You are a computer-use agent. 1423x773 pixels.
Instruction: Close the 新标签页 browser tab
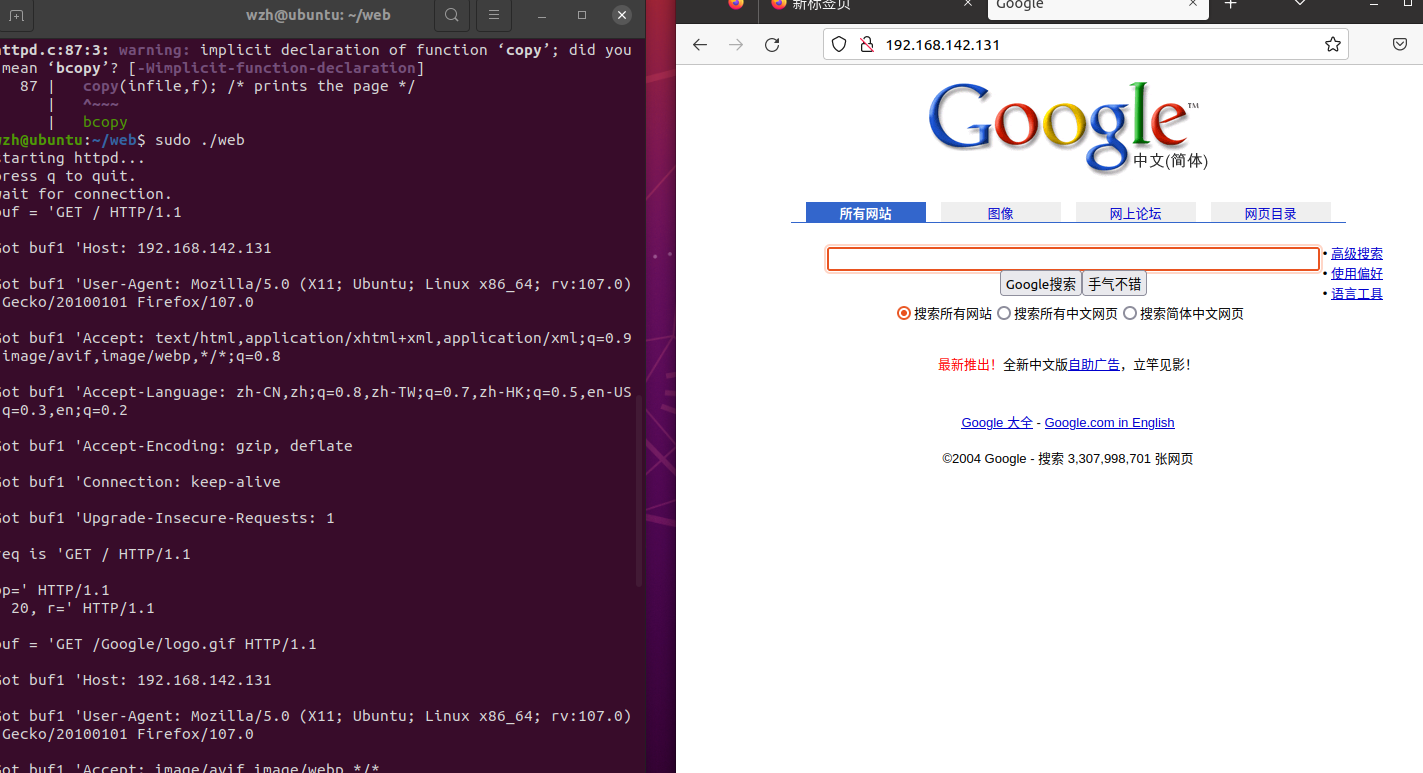967,4
